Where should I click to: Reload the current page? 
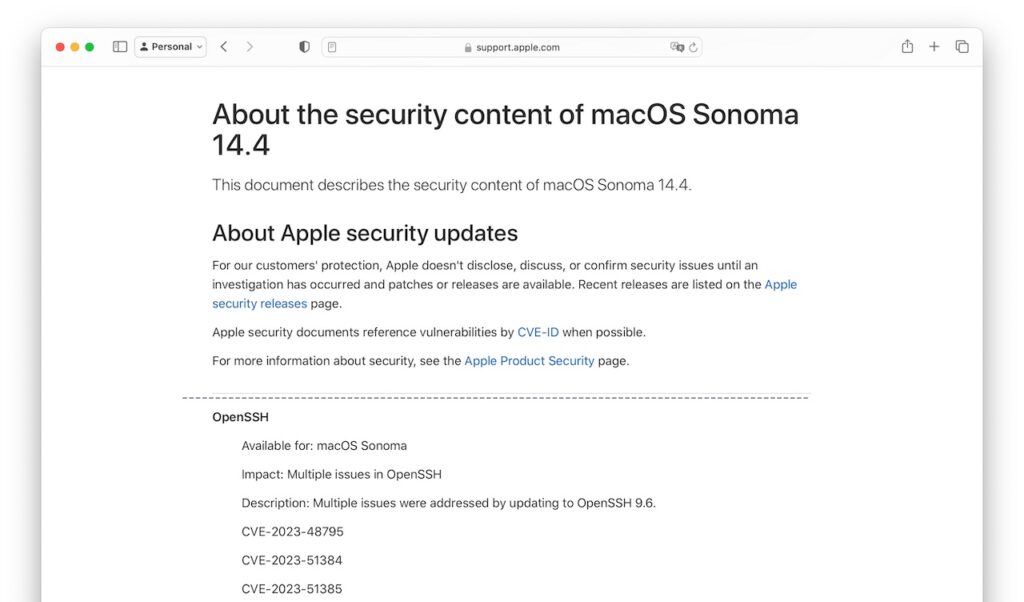pyautogui.click(x=690, y=47)
